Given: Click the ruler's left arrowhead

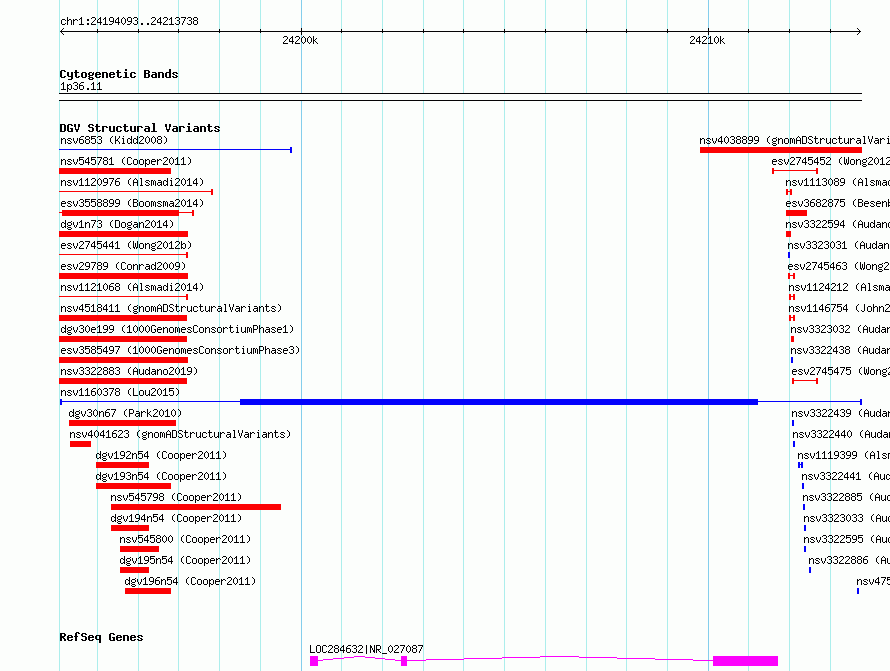Looking at the screenshot, I should click(62, 32).
